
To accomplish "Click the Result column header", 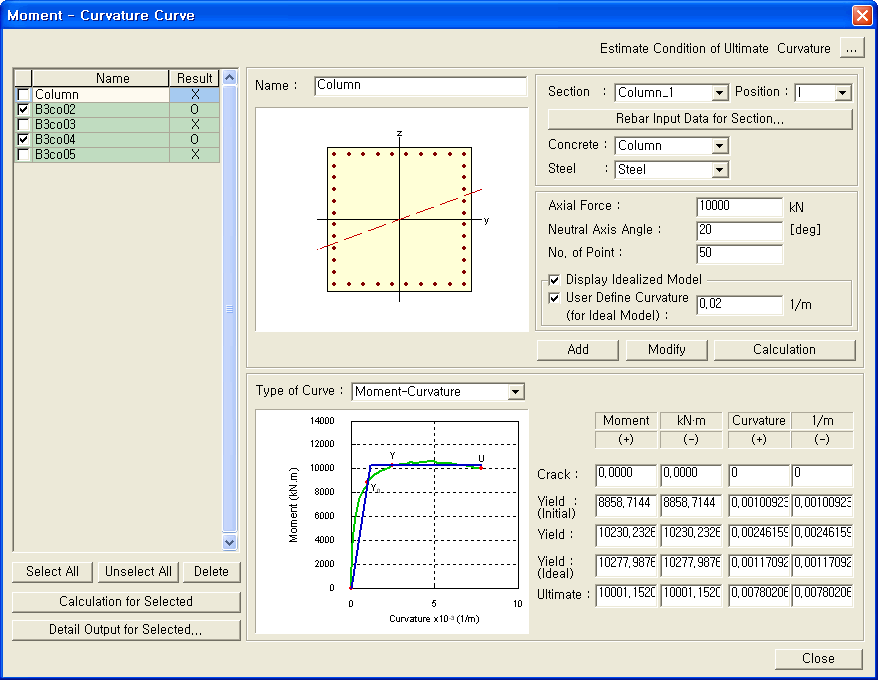I will pyautogui.click(x=194, y=78).
